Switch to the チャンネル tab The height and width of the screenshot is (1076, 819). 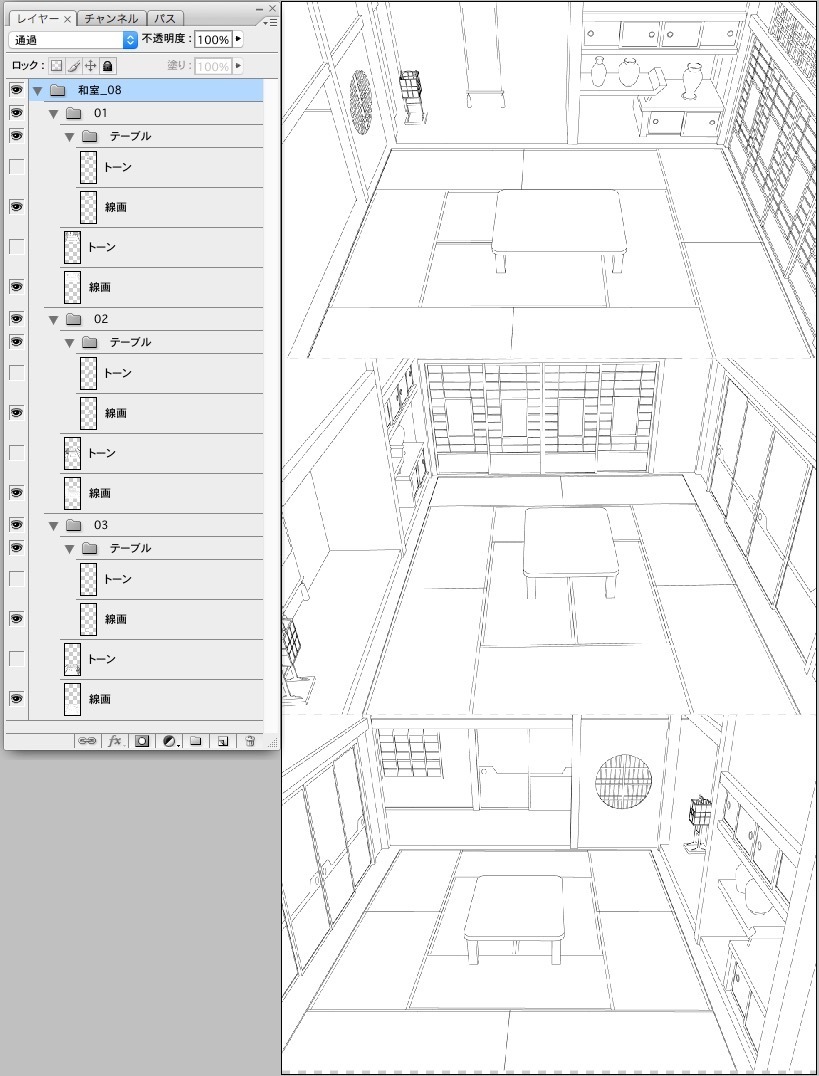click(x=110, y=17)
